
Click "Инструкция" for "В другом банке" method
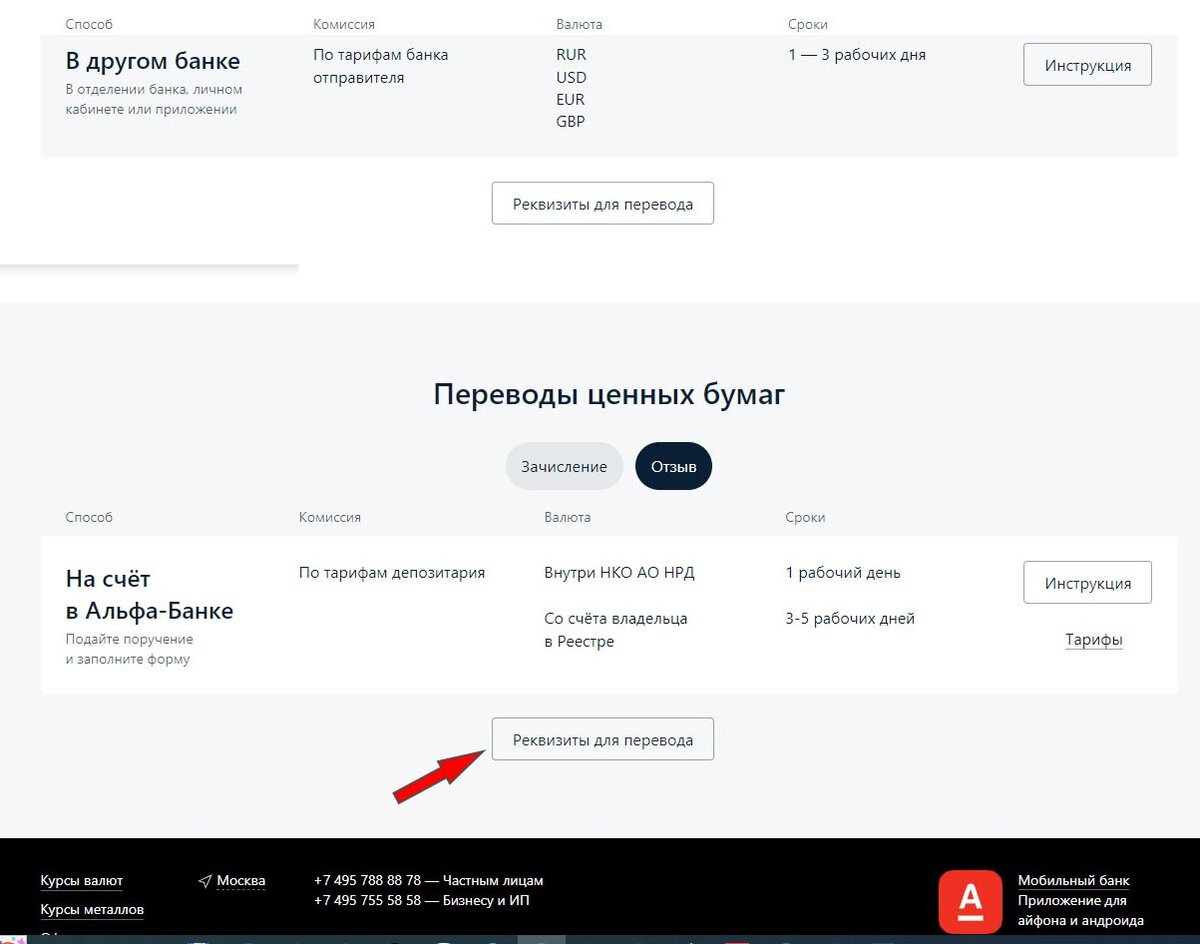tap(1087, 64)
